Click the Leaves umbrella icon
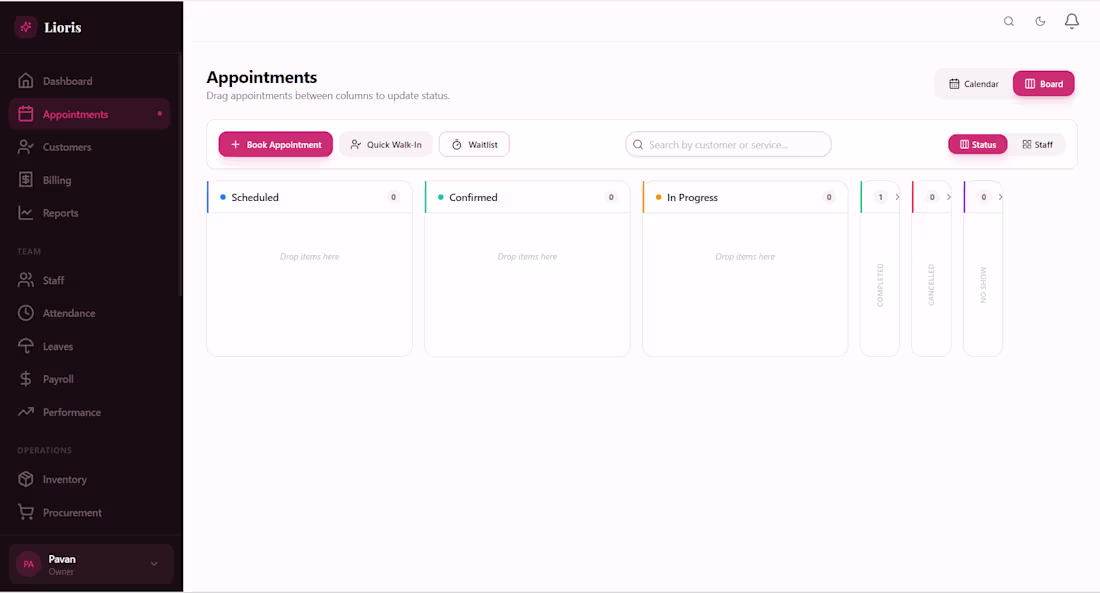 (x=26, y=346)
